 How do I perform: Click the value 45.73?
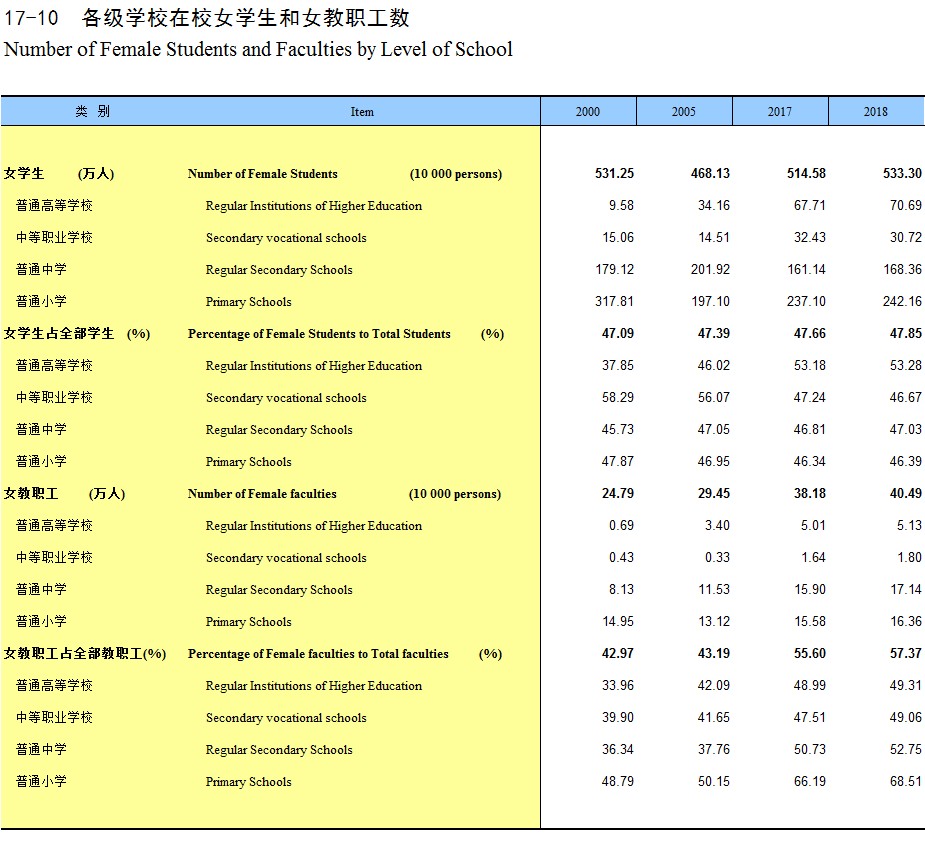[618, 430]
